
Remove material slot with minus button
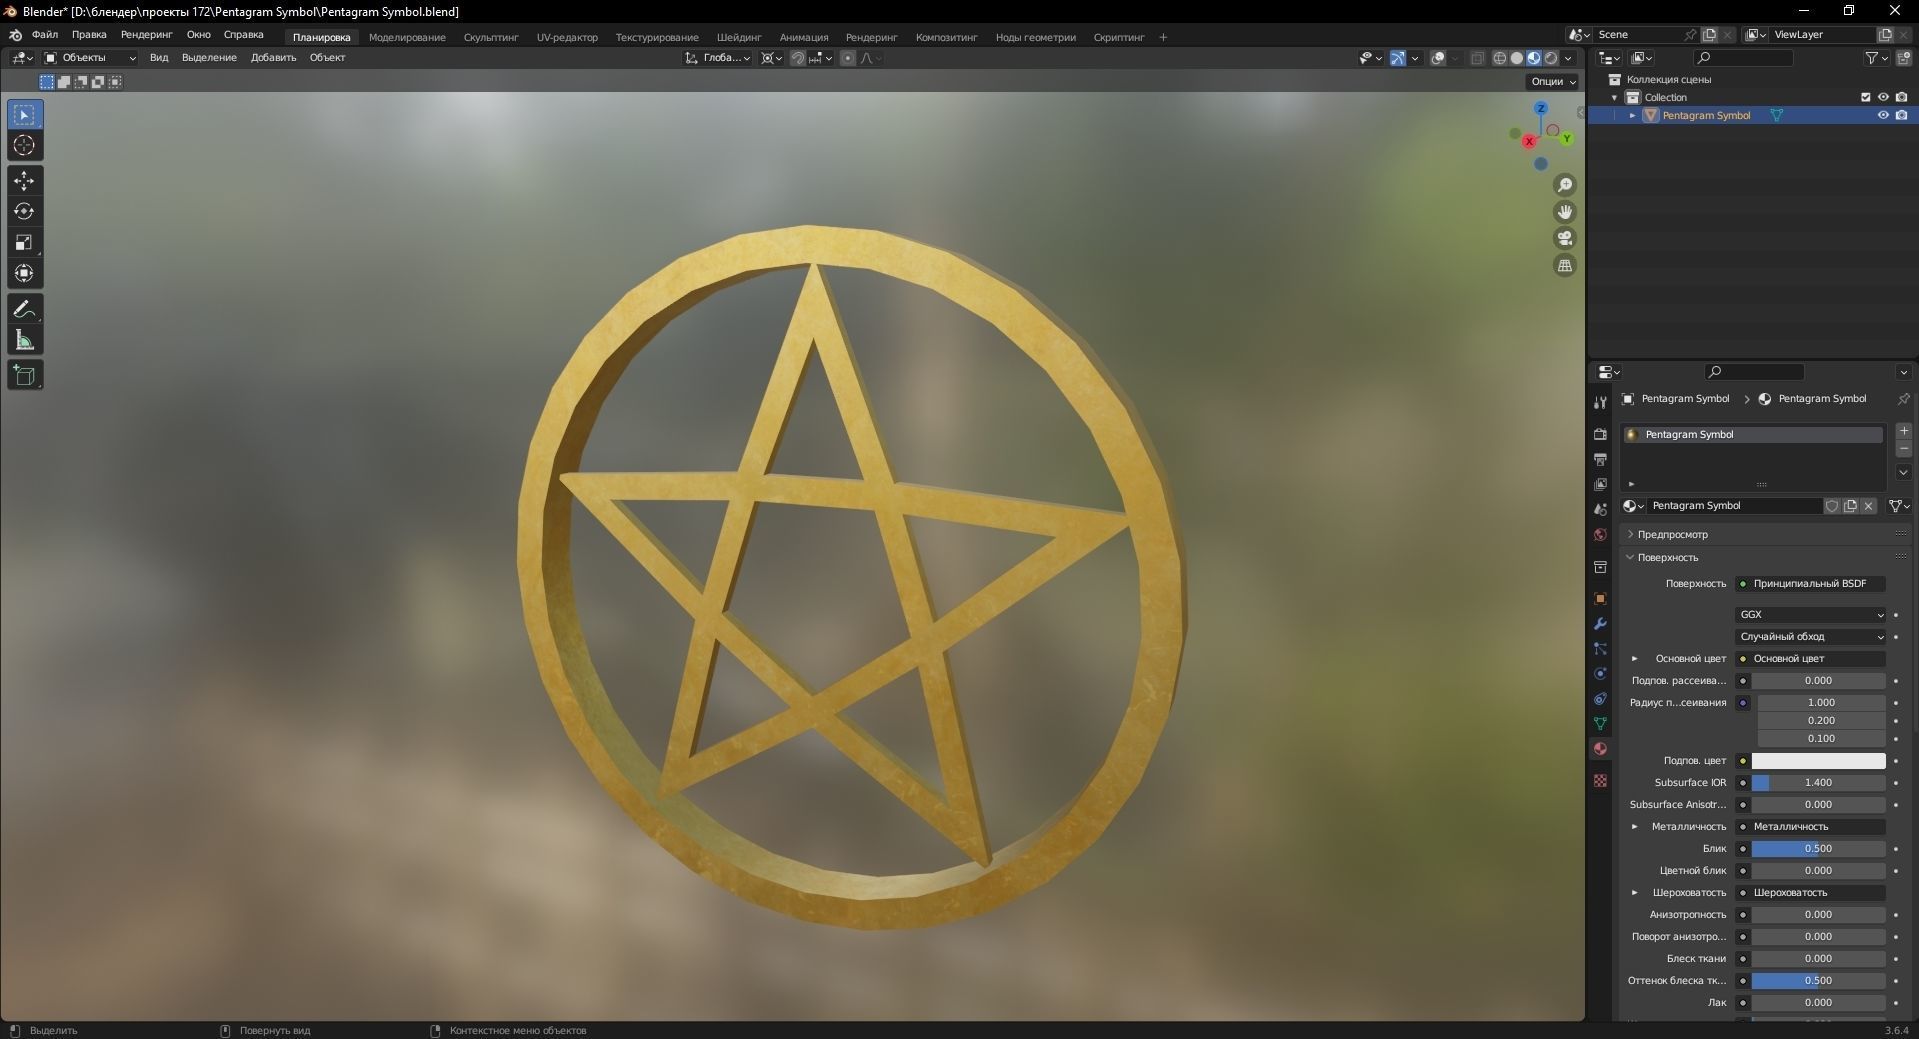[x=1904, y=449]
